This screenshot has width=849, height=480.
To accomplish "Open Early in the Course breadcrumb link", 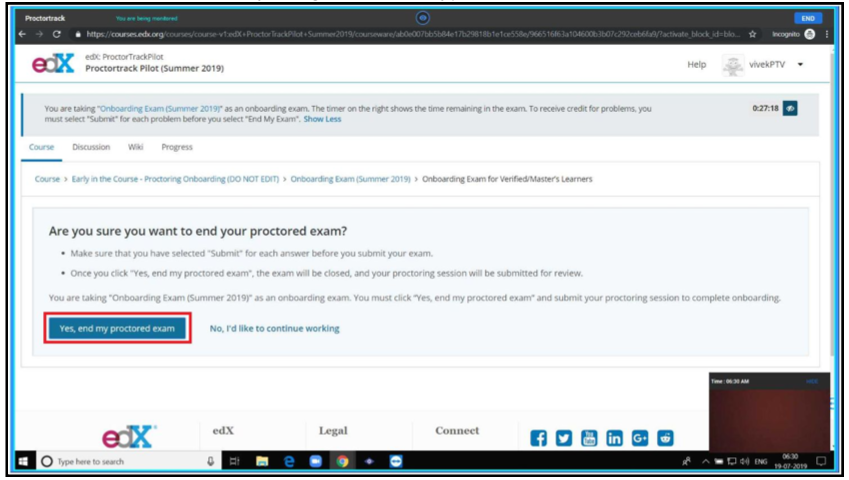I will (x=175, y=179).
